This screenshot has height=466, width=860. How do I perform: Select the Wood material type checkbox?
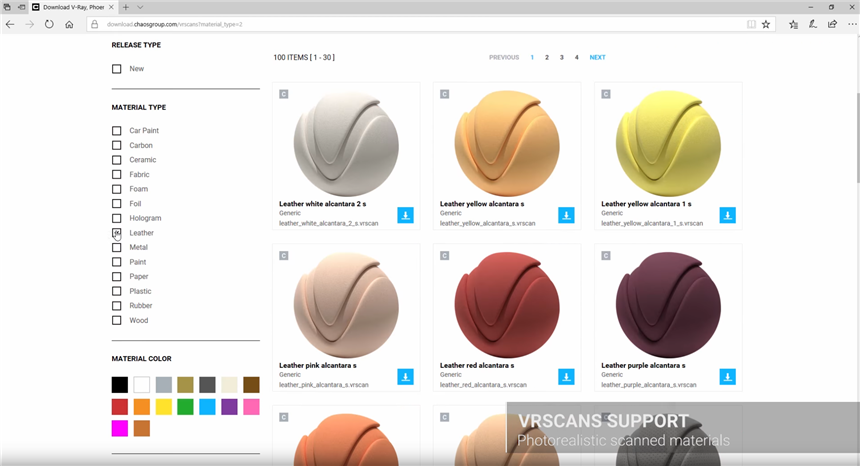(117, 321)
